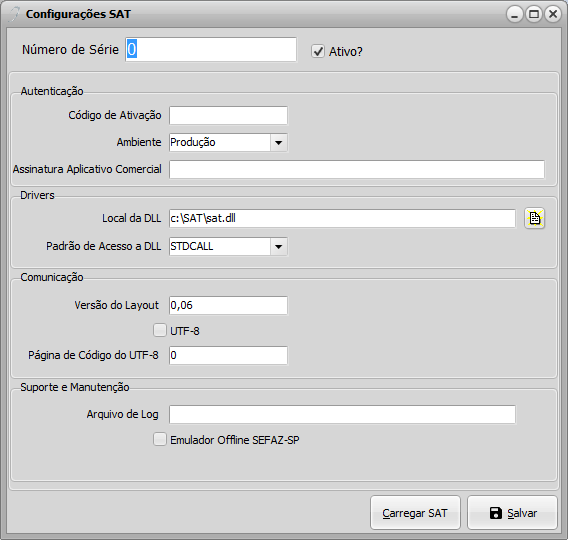The width and height of the screenshot is (568, 540).
Task: Focus the Arquivo de Log field
Action: click(342, 414)
